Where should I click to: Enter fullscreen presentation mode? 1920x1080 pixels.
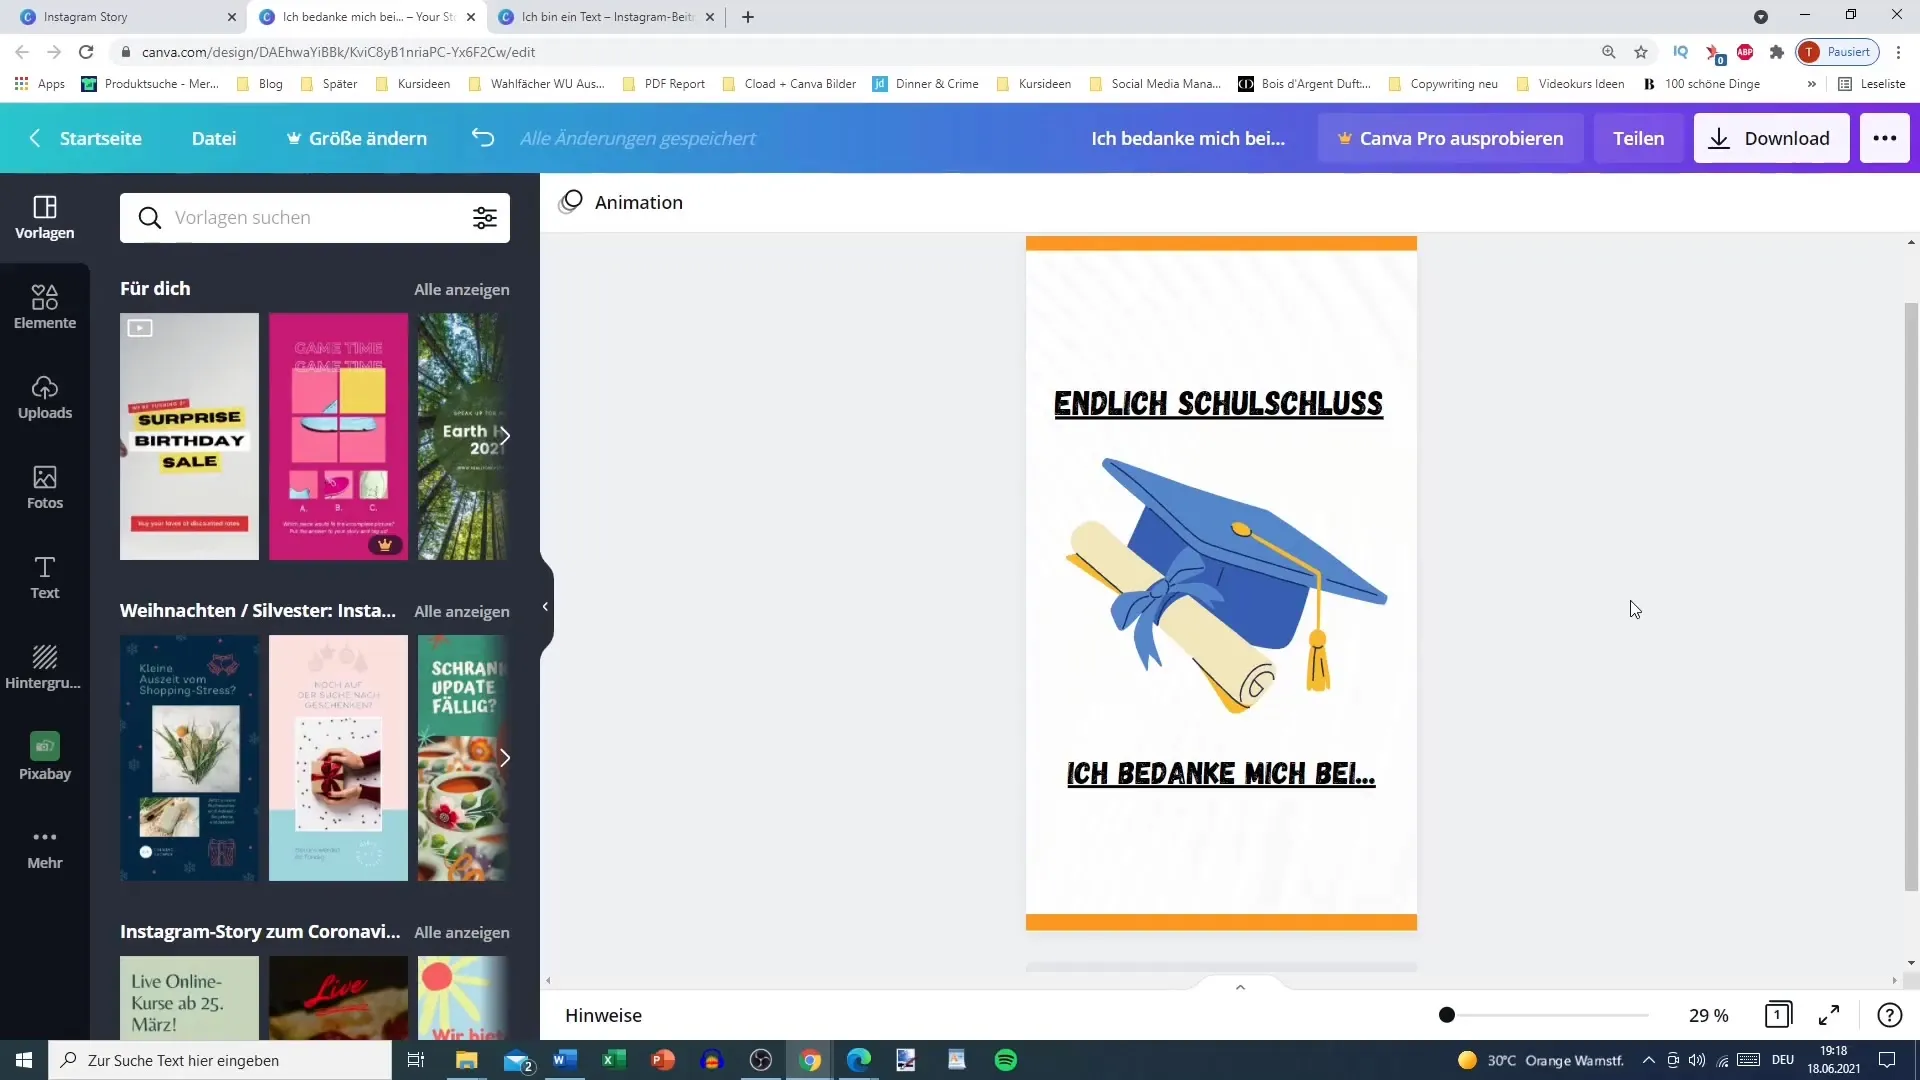point(1829,1015)
